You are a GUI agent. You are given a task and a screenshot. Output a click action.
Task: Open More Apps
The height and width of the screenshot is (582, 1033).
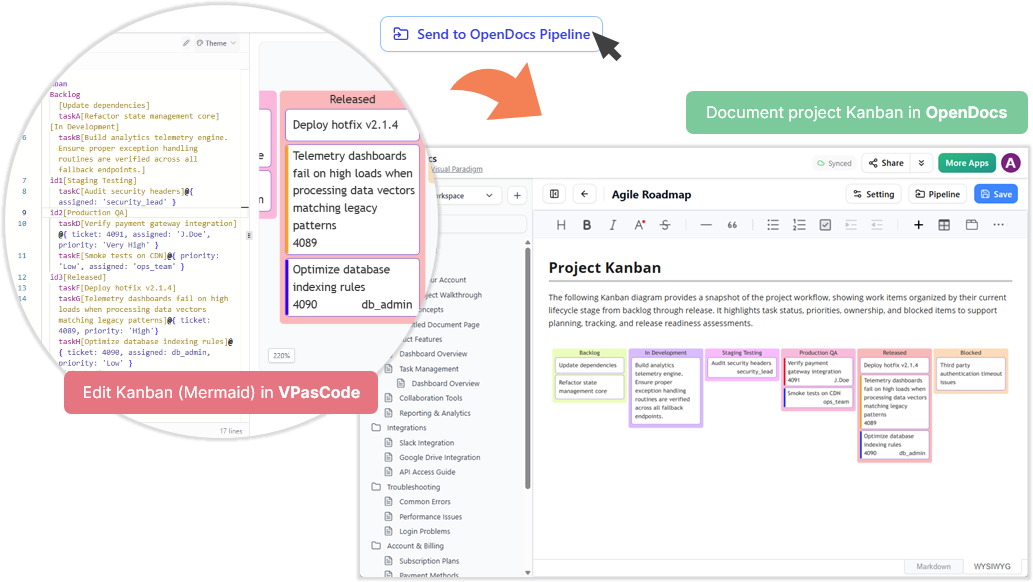click(966, 163)
